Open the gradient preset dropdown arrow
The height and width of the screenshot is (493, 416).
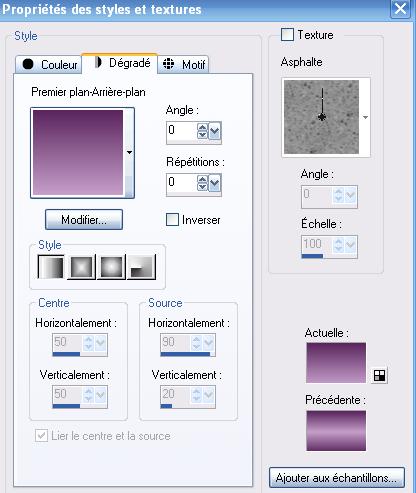coord(129,153)
